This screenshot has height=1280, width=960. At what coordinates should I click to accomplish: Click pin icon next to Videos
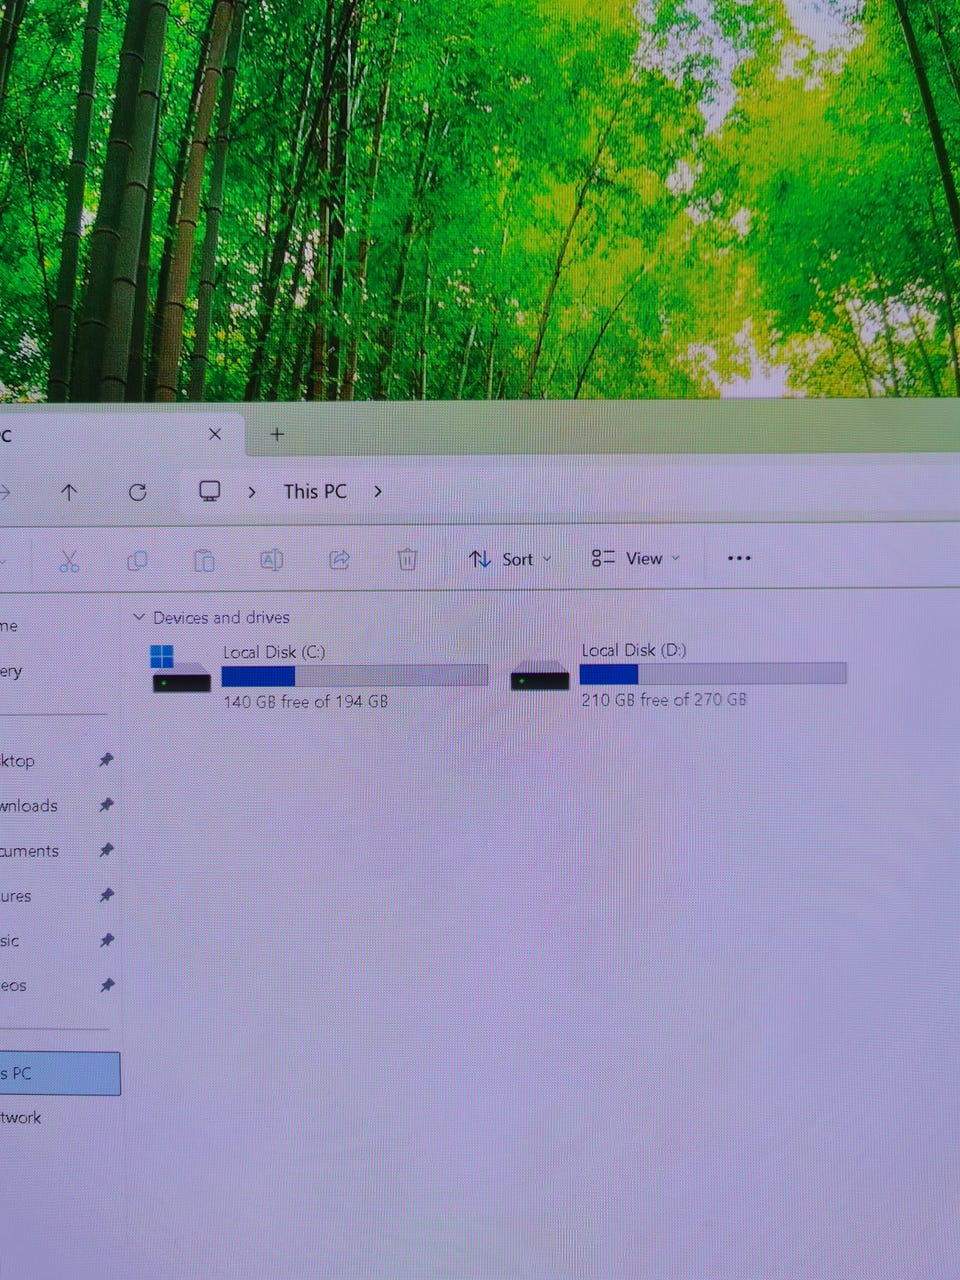[106, 985]
